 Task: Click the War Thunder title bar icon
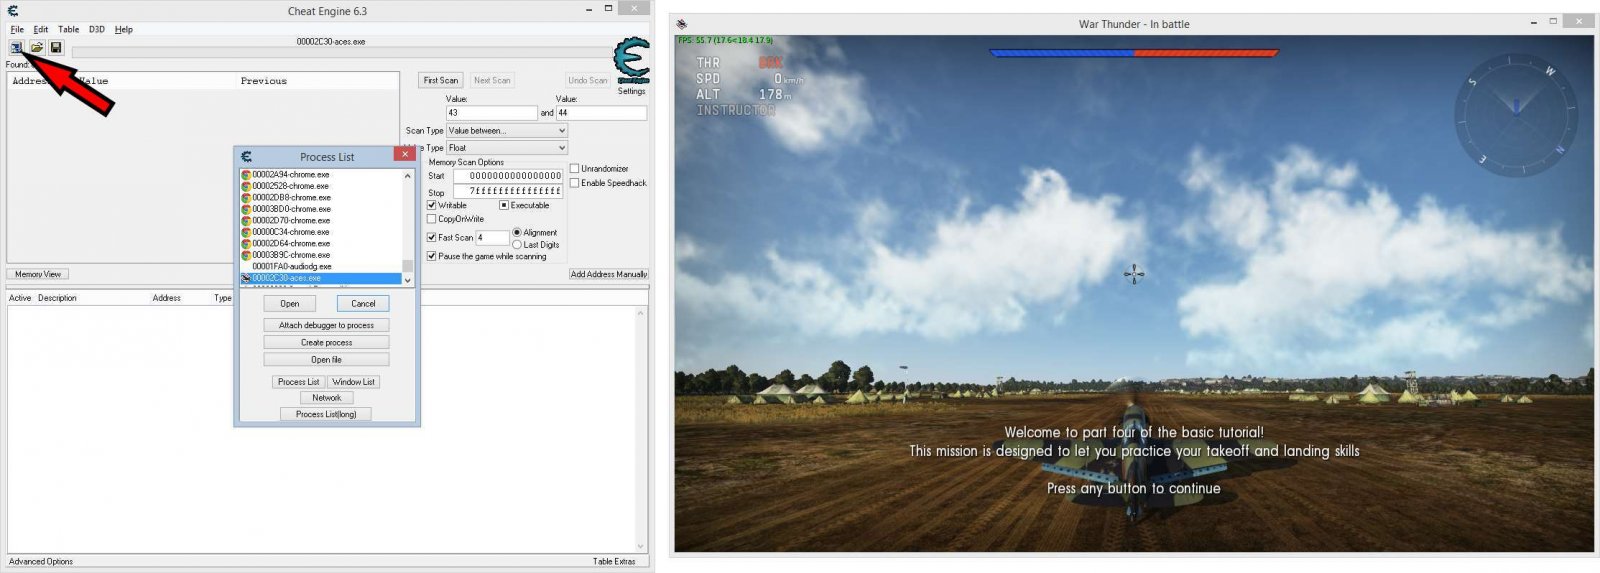click(x=682, y=24)
